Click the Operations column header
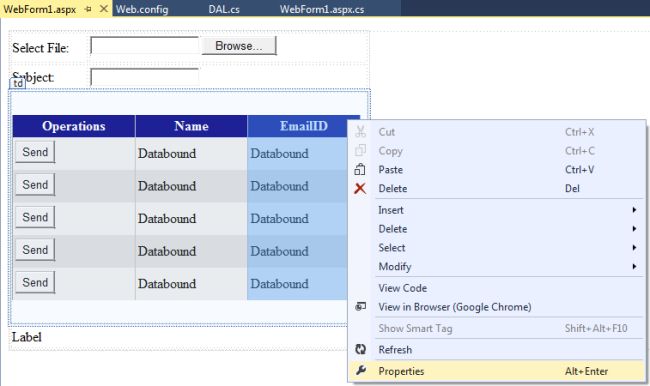Image resolution: width=650 pixels, height=386 pixels. coord(74,126)
